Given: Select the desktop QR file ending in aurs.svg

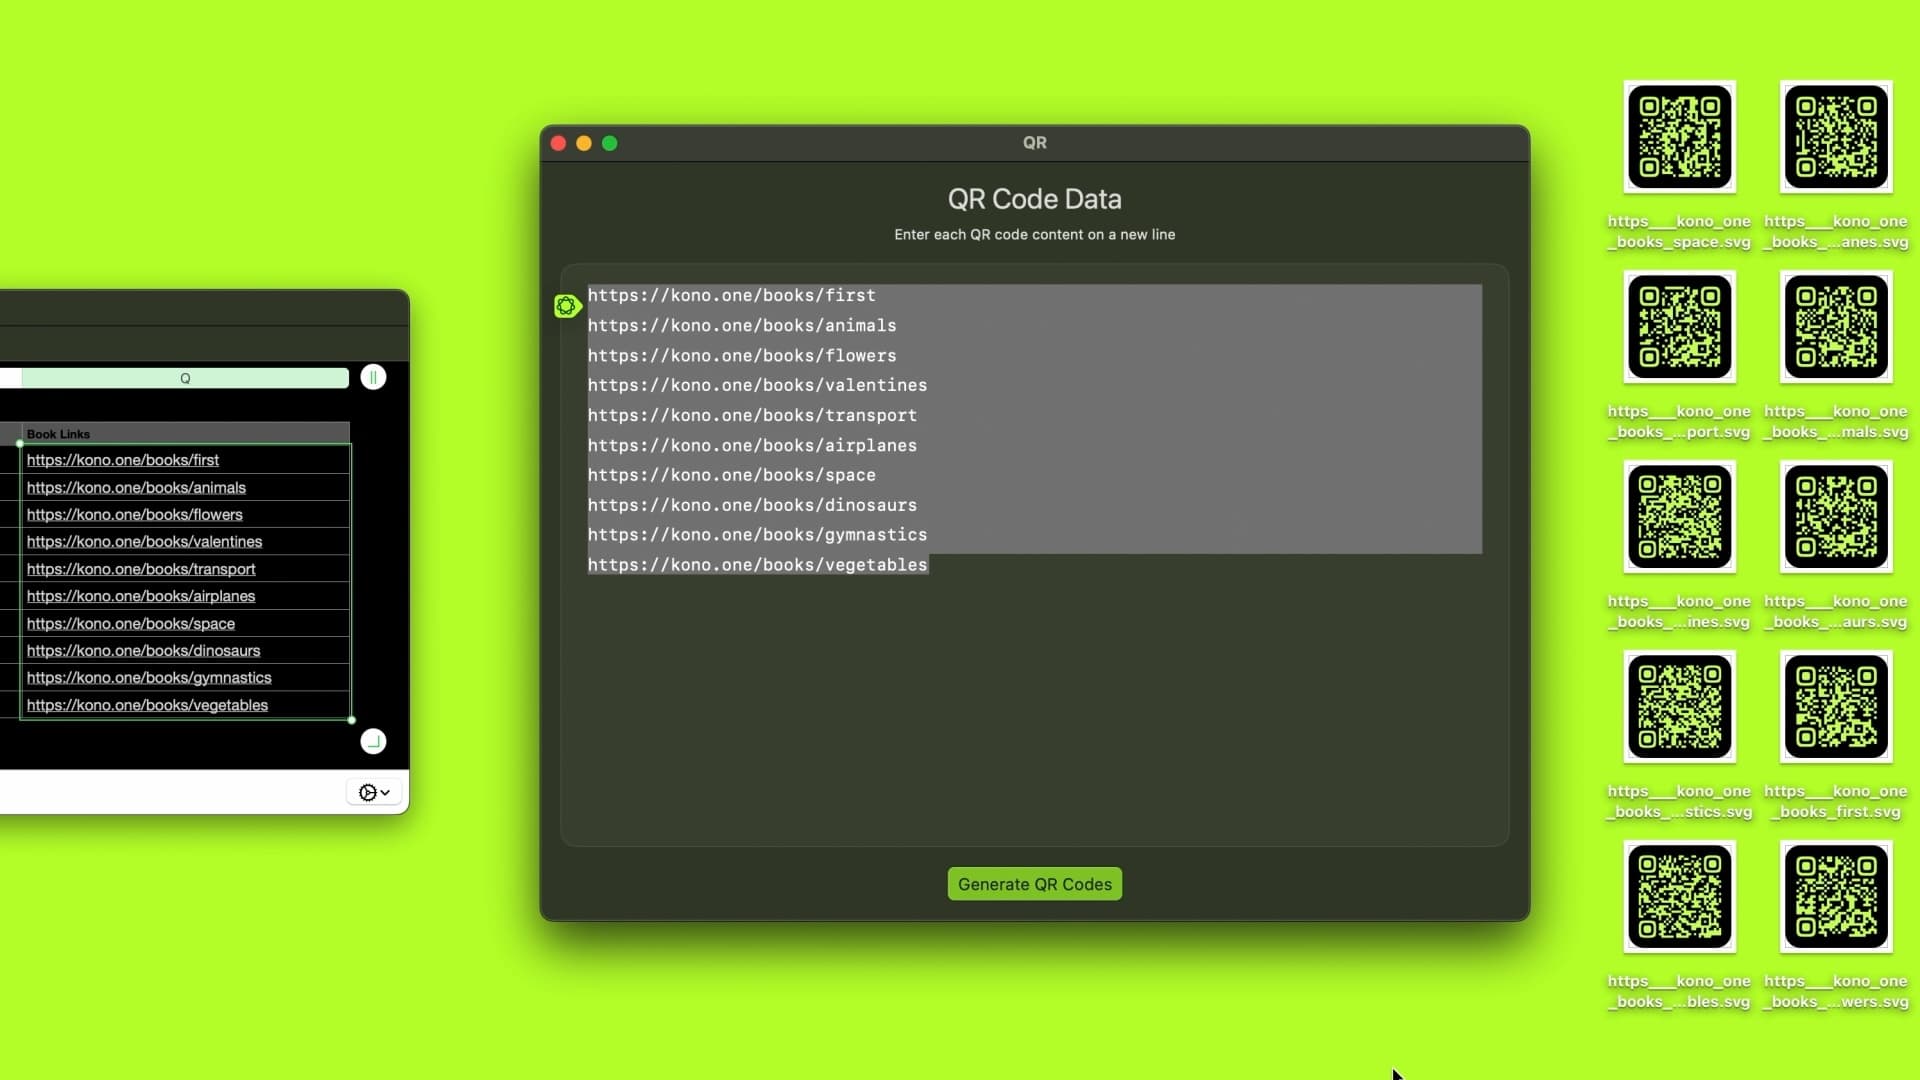Looking at the screenshot, I should click(x=1836, y=517).
